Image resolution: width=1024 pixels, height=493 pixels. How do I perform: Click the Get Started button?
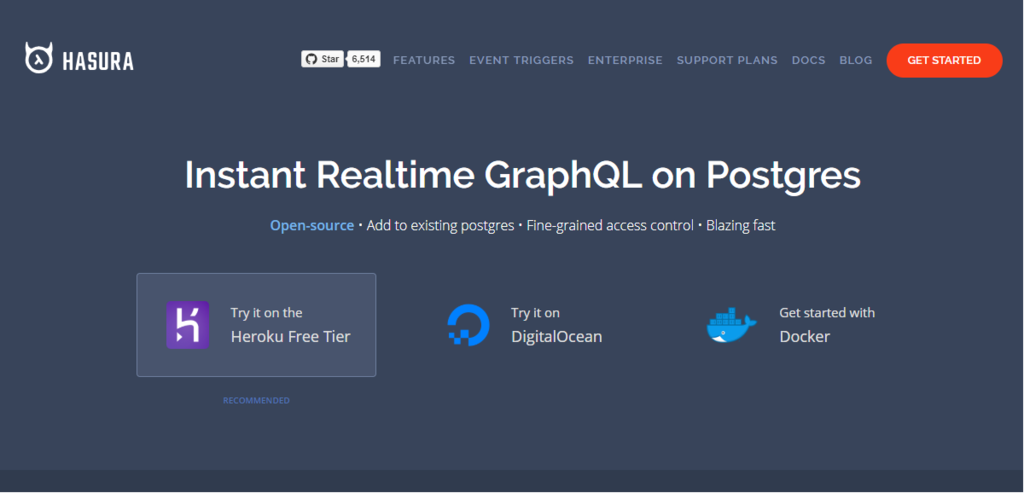[x=944, y=60]
